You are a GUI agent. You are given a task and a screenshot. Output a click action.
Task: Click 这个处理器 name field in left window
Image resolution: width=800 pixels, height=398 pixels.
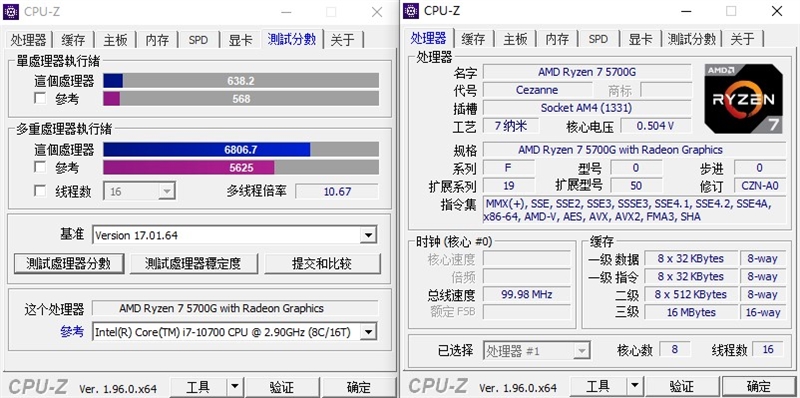pos(235,308)
